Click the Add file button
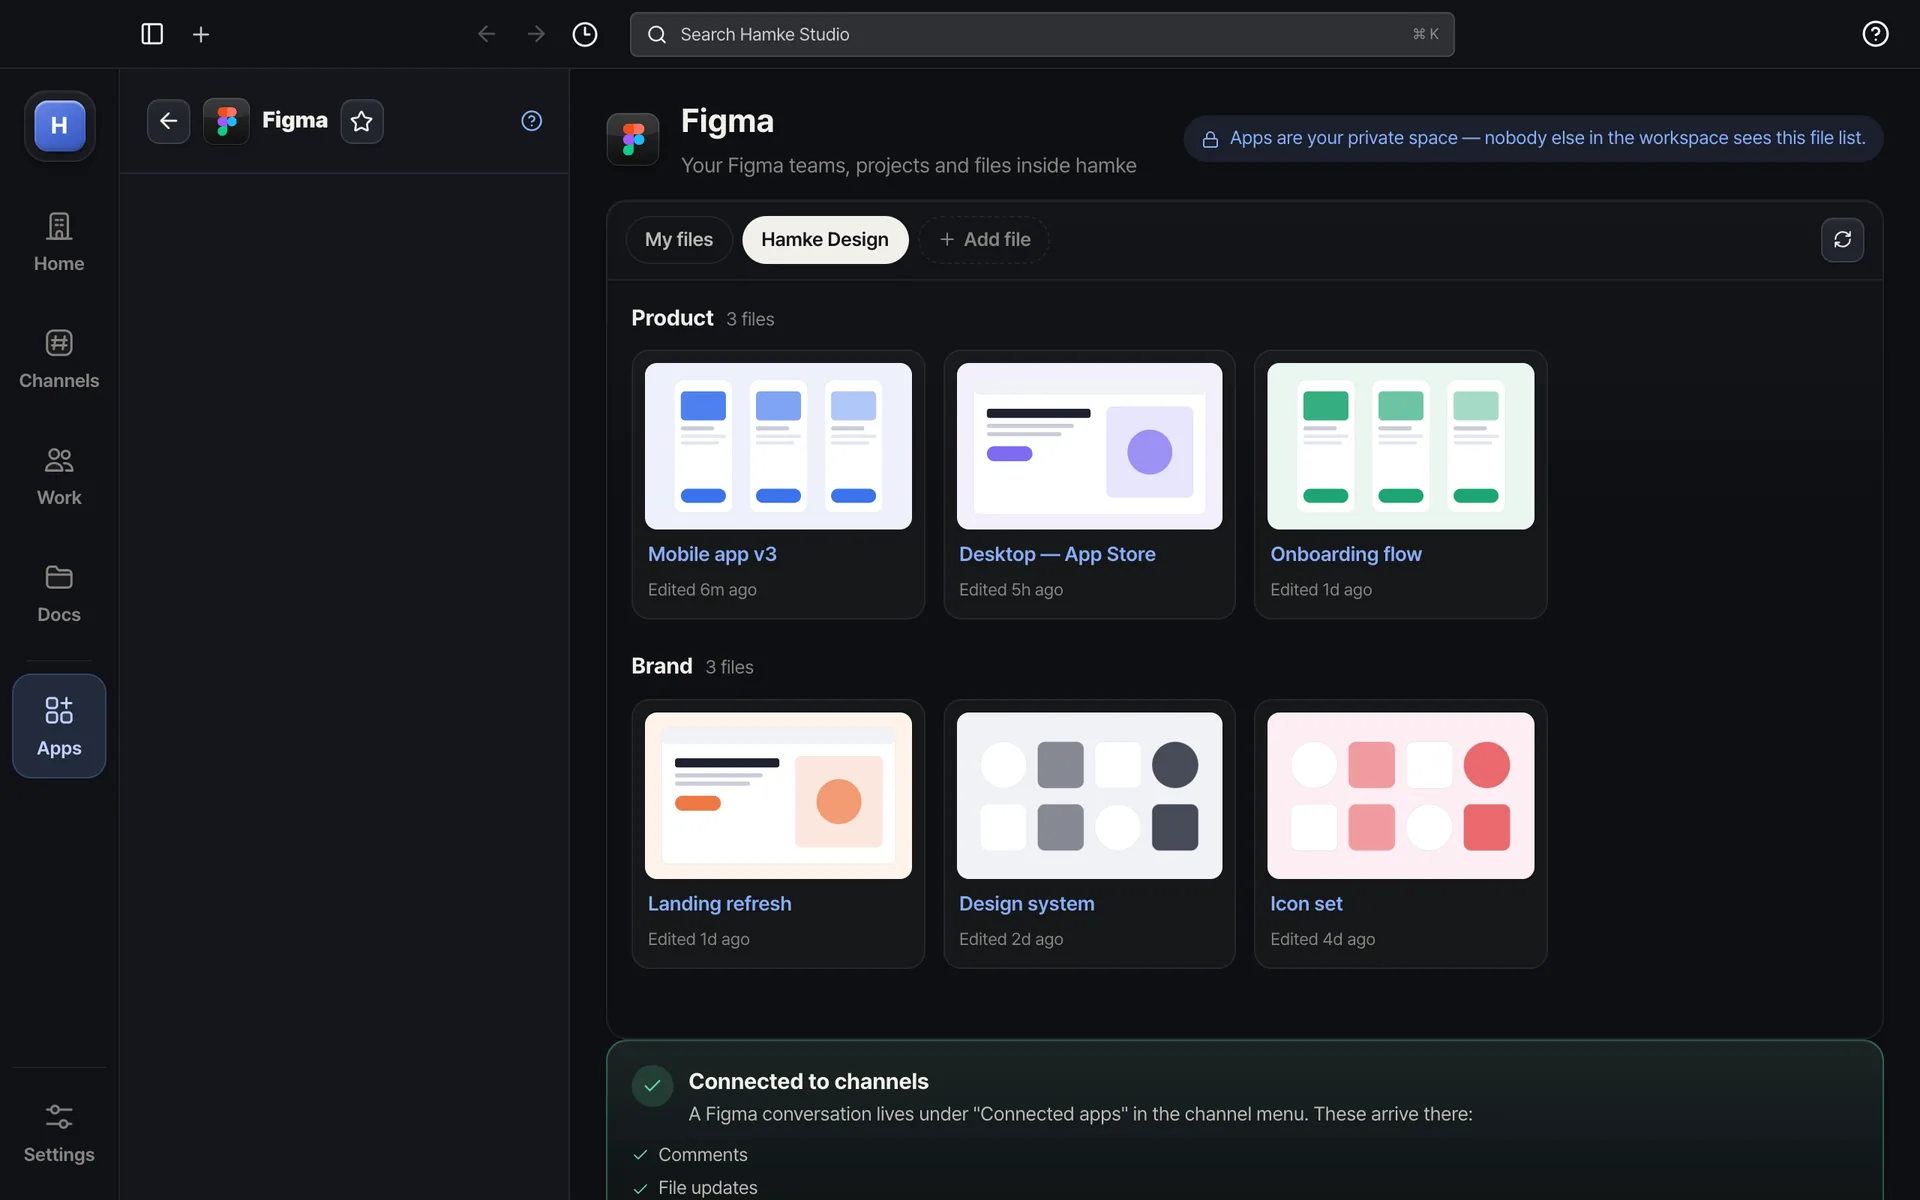Screen dimensions: 1920x1200 tap(985, 240)
